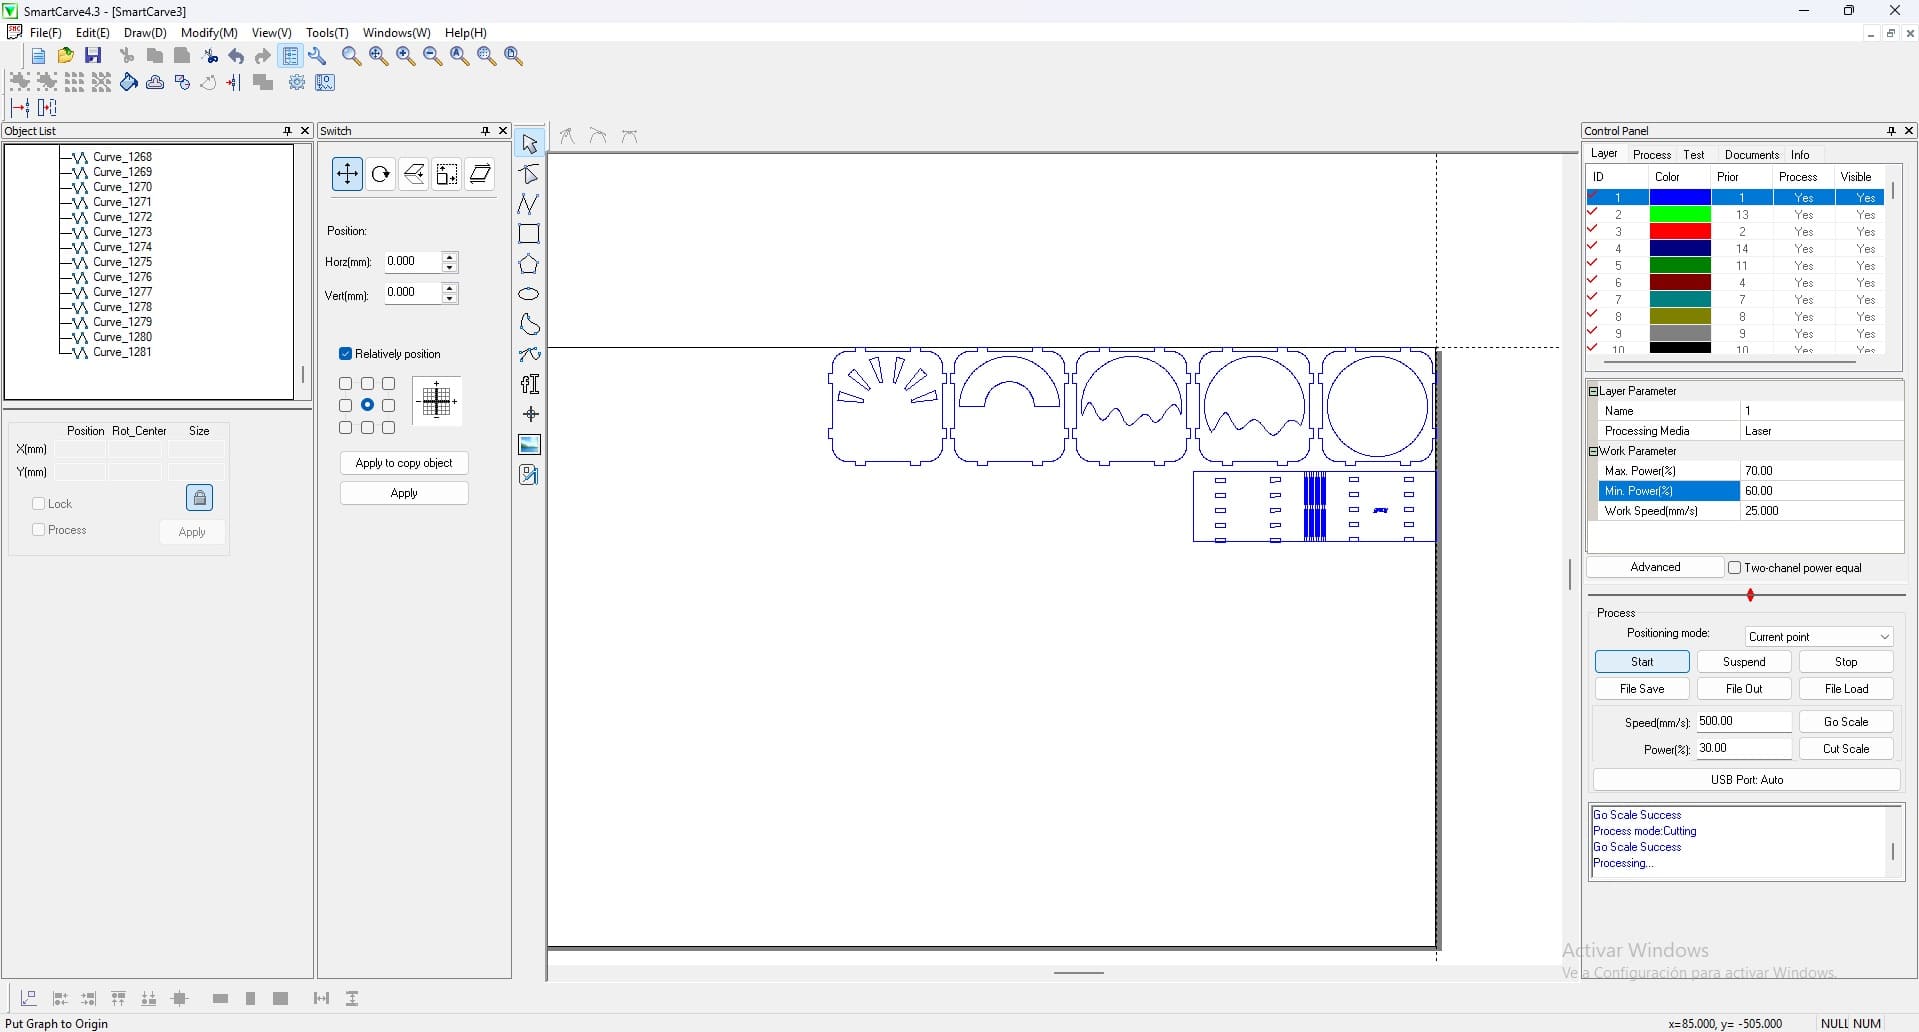The image size is (1919, 1032).
Task: Tick the Process checkbox in Object panel
Action: coord(39,530)
